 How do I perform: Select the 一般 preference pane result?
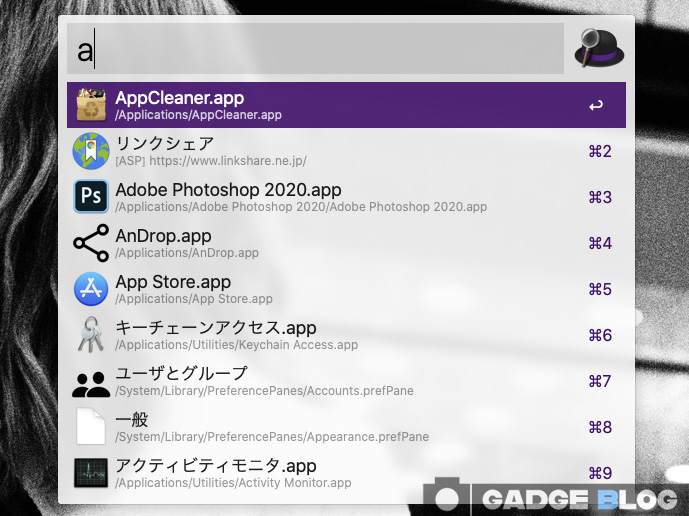coord(346,427)
